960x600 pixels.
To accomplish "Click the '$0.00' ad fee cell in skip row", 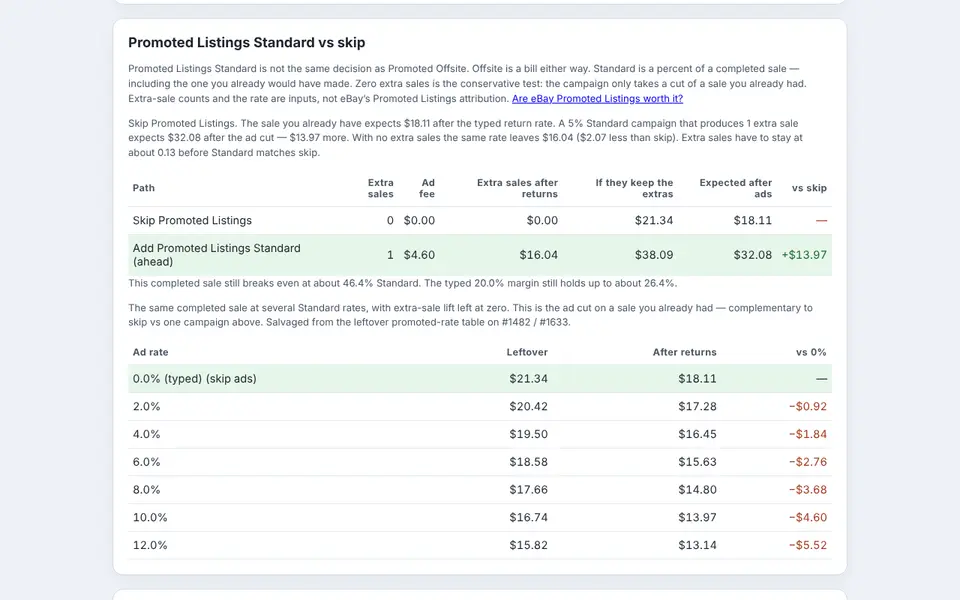I will 419,220.
